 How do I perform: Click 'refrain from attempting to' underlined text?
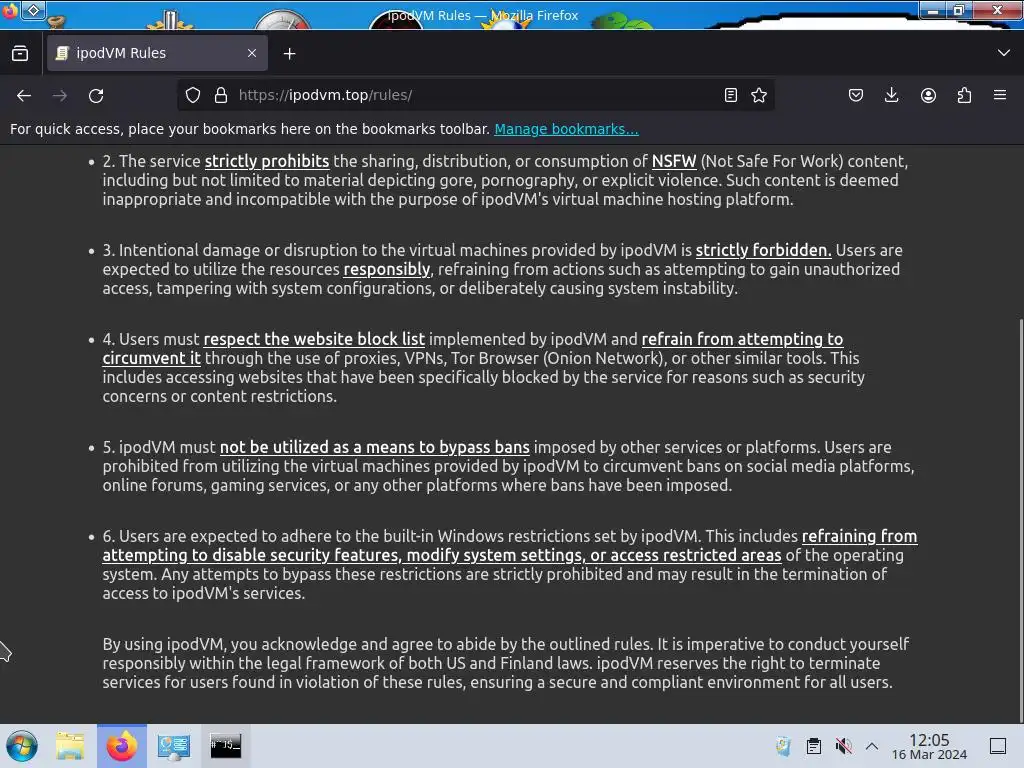[x=743, y=339]
